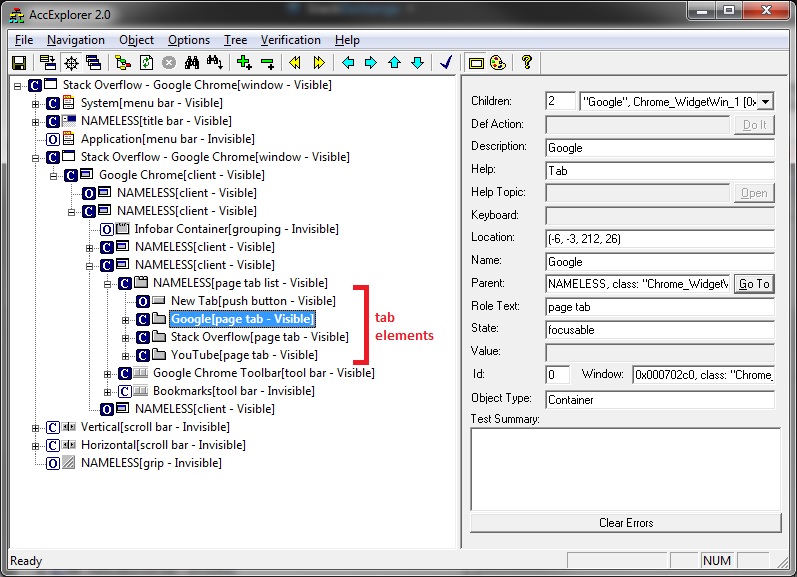This screenshot has width=797, height=577.
Task: Expand the Vertical scroll bar node
Action: (x=36, y=428)
